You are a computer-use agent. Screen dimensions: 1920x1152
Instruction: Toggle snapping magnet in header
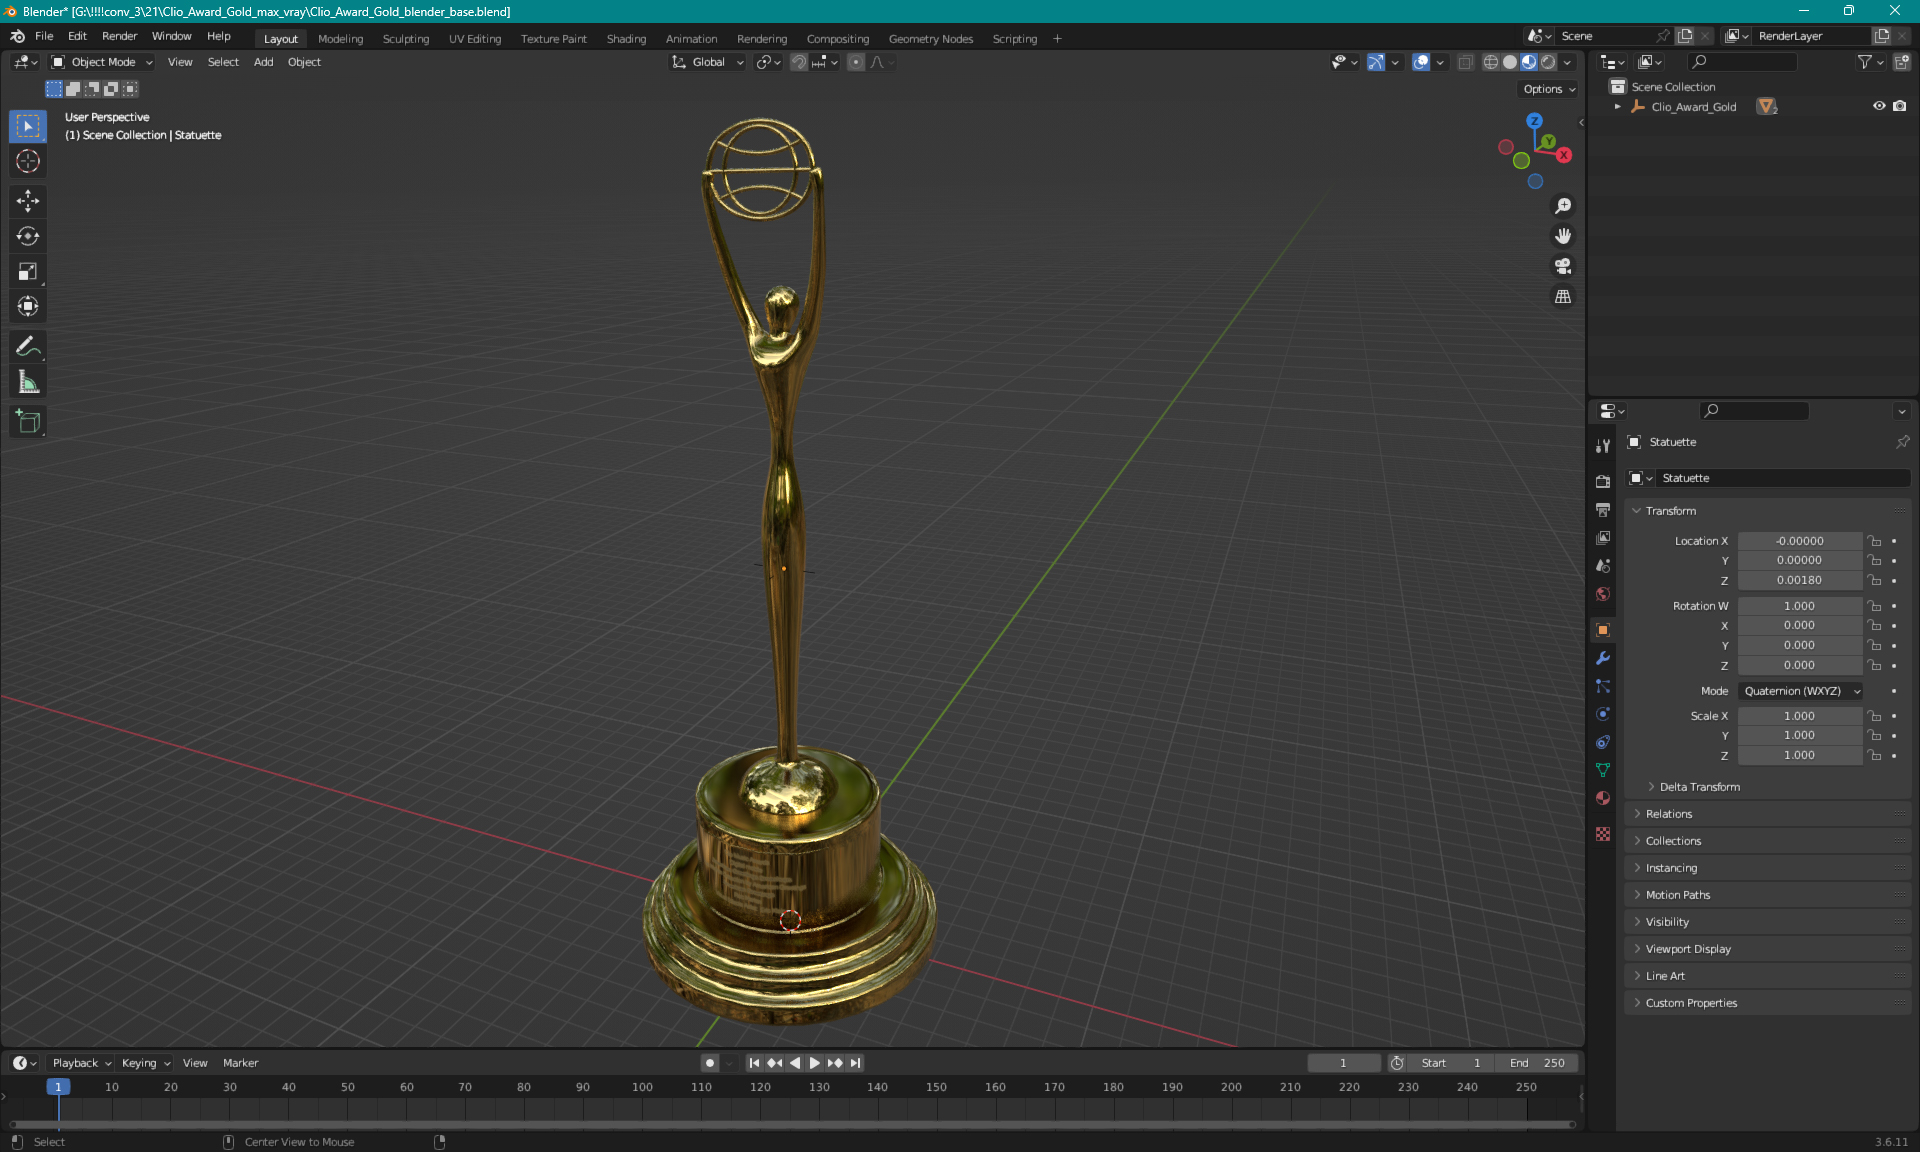coord(799,62)
